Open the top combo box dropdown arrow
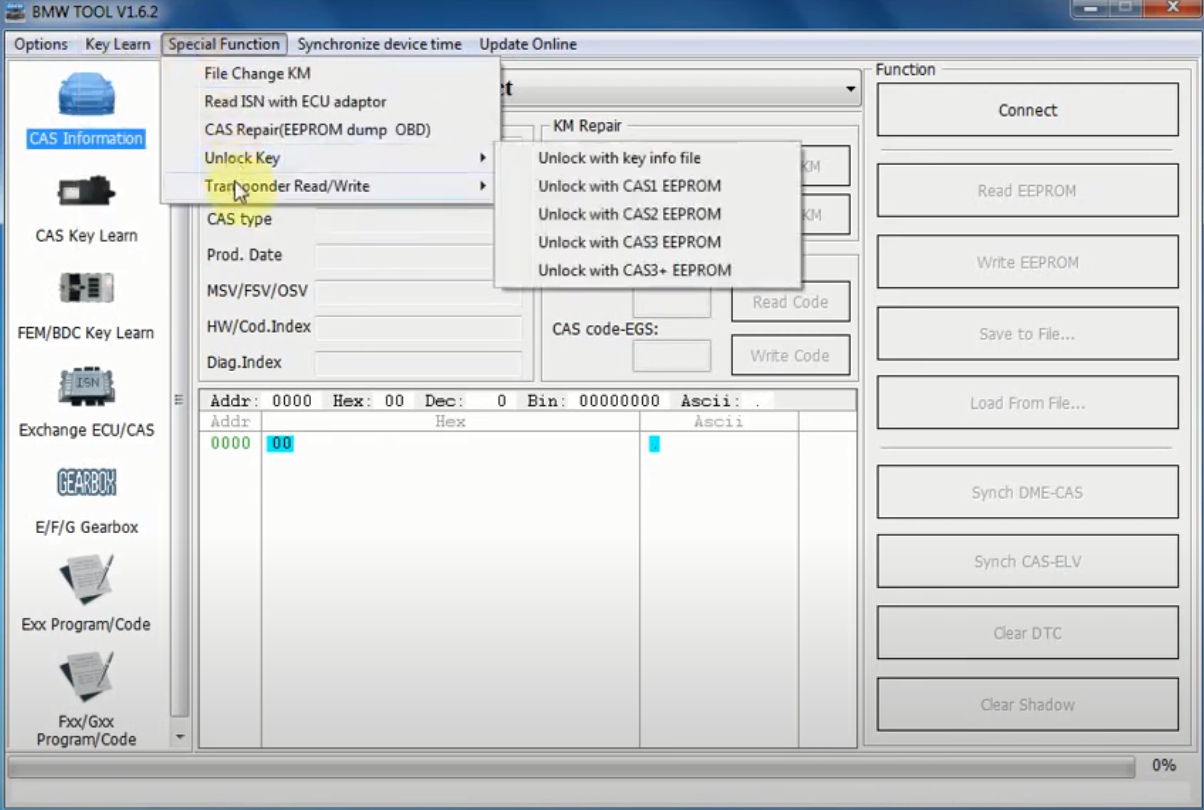The image size is (1204, 810). pyautogui.click(x=850, y=89)
